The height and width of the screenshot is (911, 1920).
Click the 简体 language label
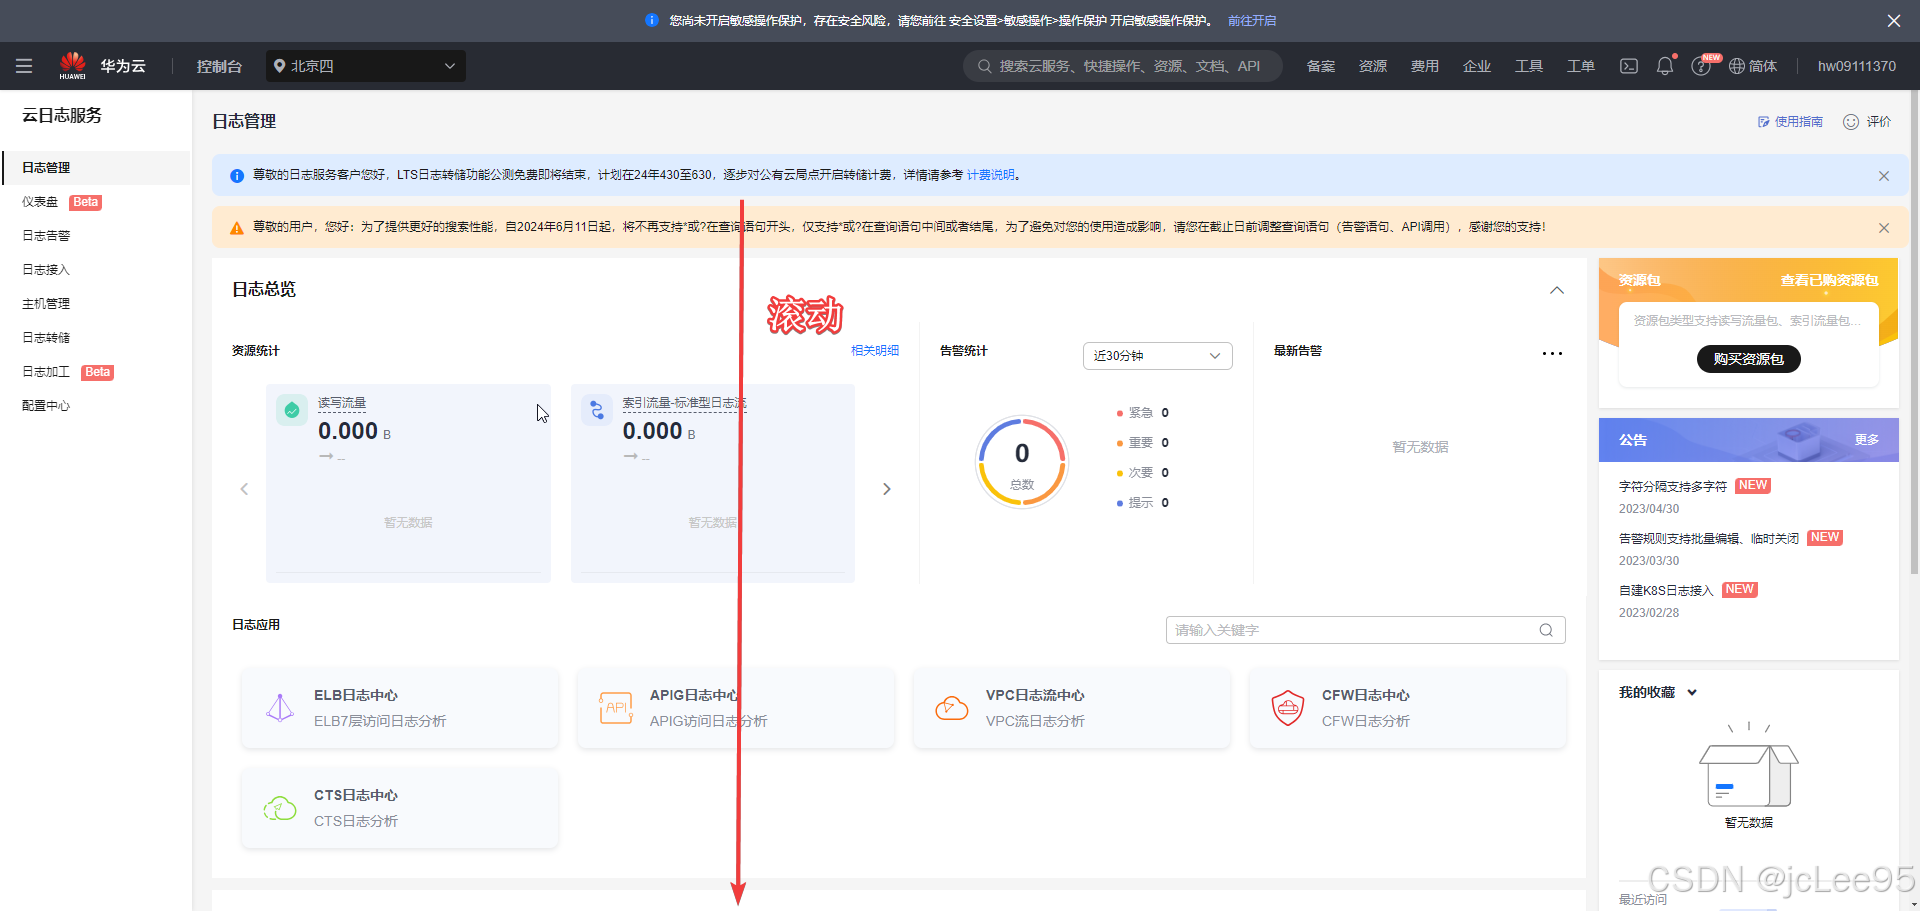1763,66
